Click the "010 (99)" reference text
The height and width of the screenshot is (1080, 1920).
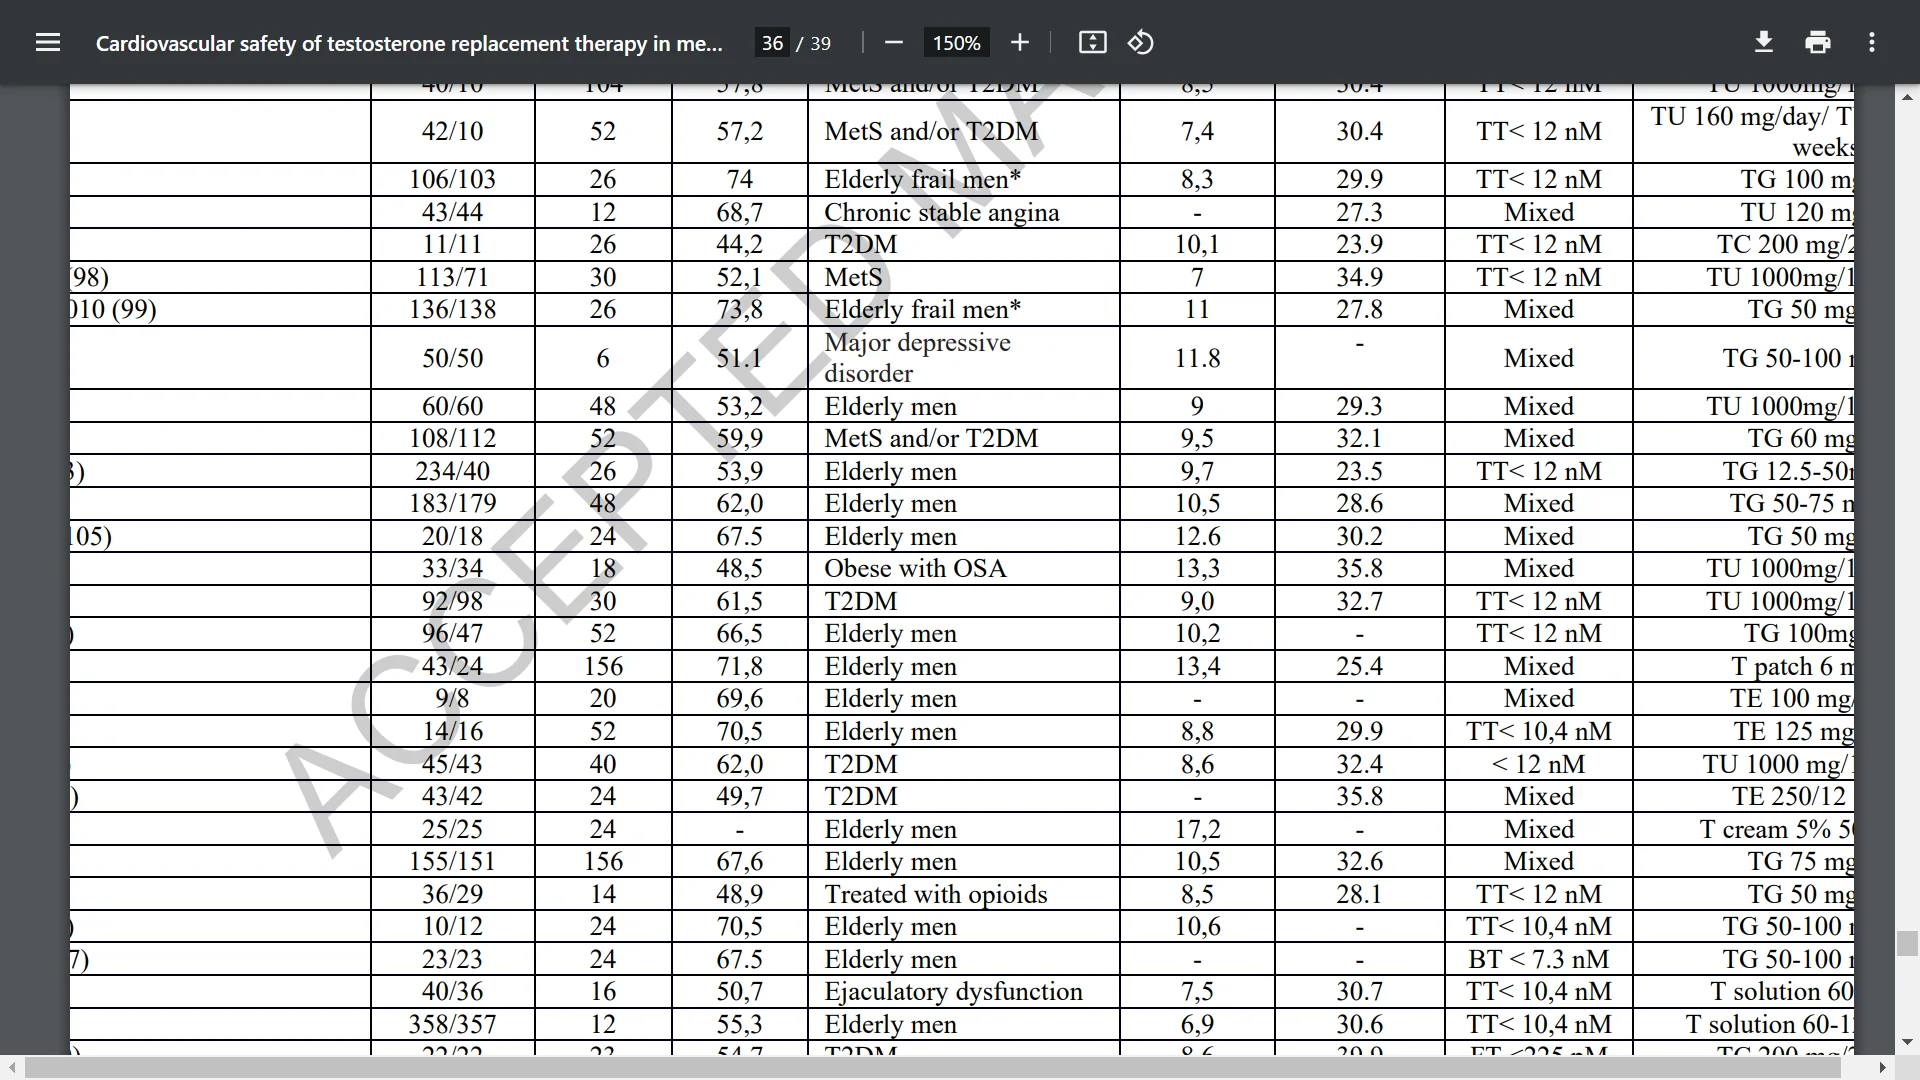click(113, 309)
